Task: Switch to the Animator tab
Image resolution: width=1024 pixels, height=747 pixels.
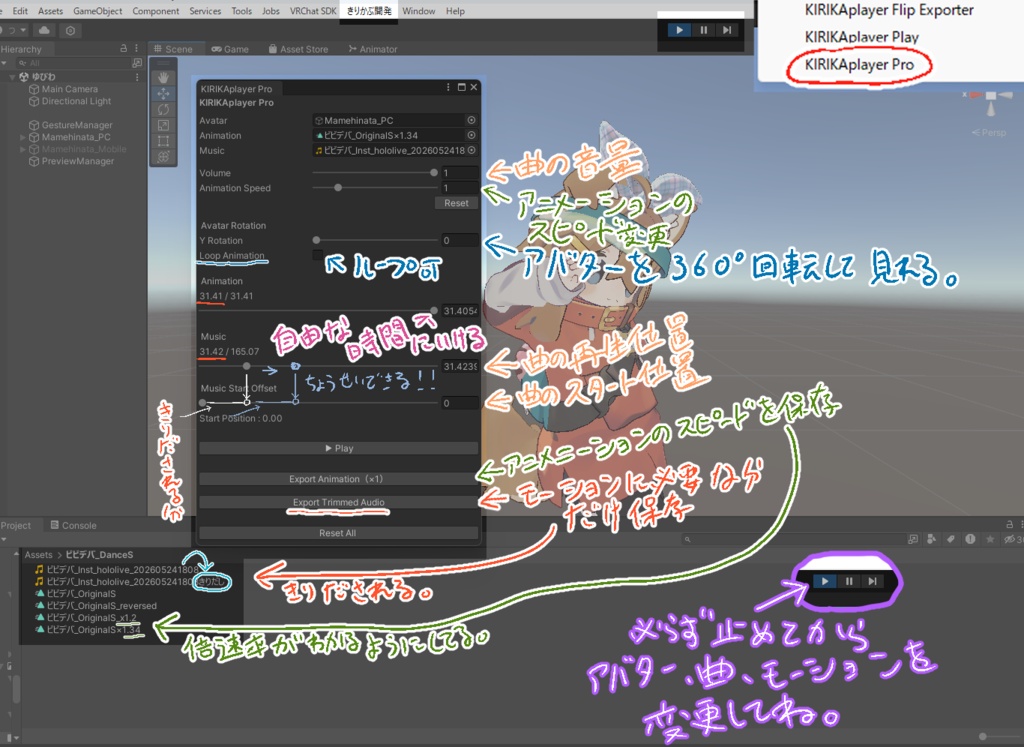Action: coord(372,49)
